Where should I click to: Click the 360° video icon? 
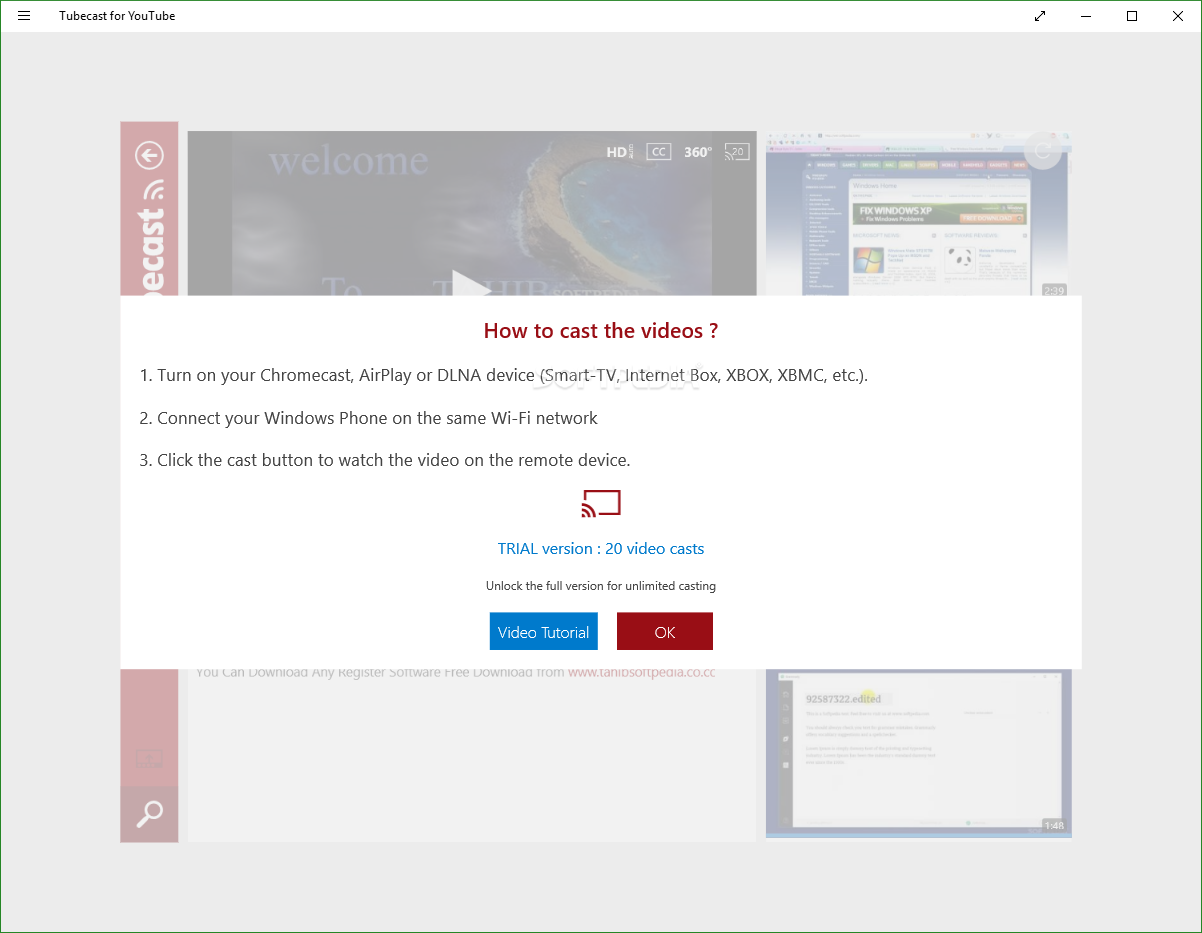tap(698, 152)
